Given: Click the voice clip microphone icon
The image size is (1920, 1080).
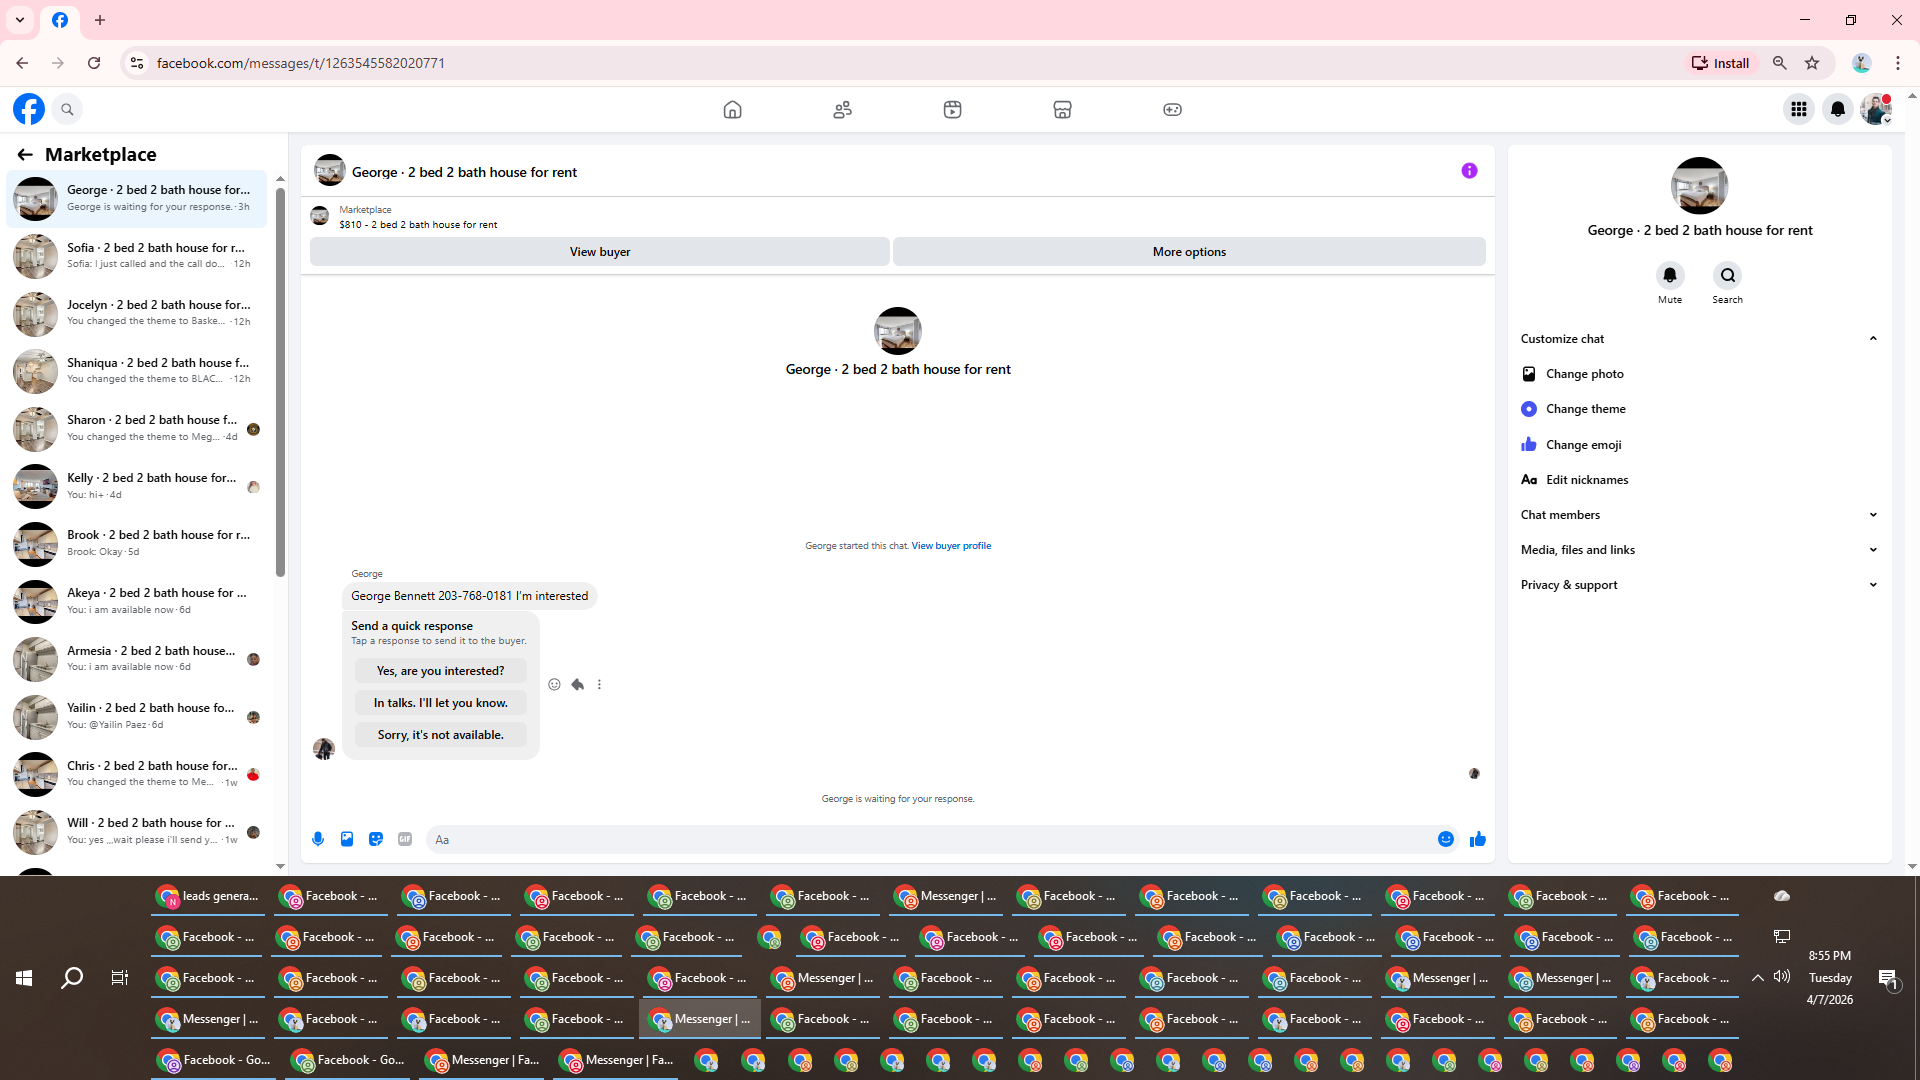Looking at the screenshot, I should point(318,839).
